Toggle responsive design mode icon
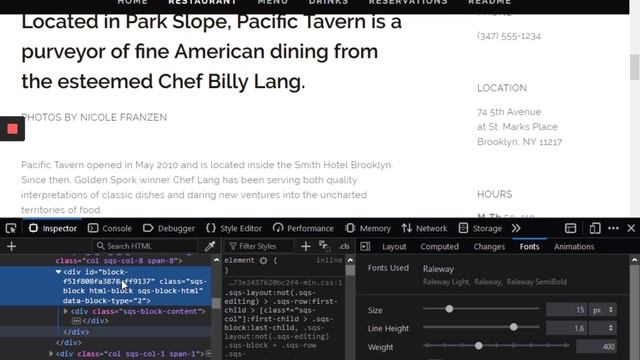 pos(595,228)
